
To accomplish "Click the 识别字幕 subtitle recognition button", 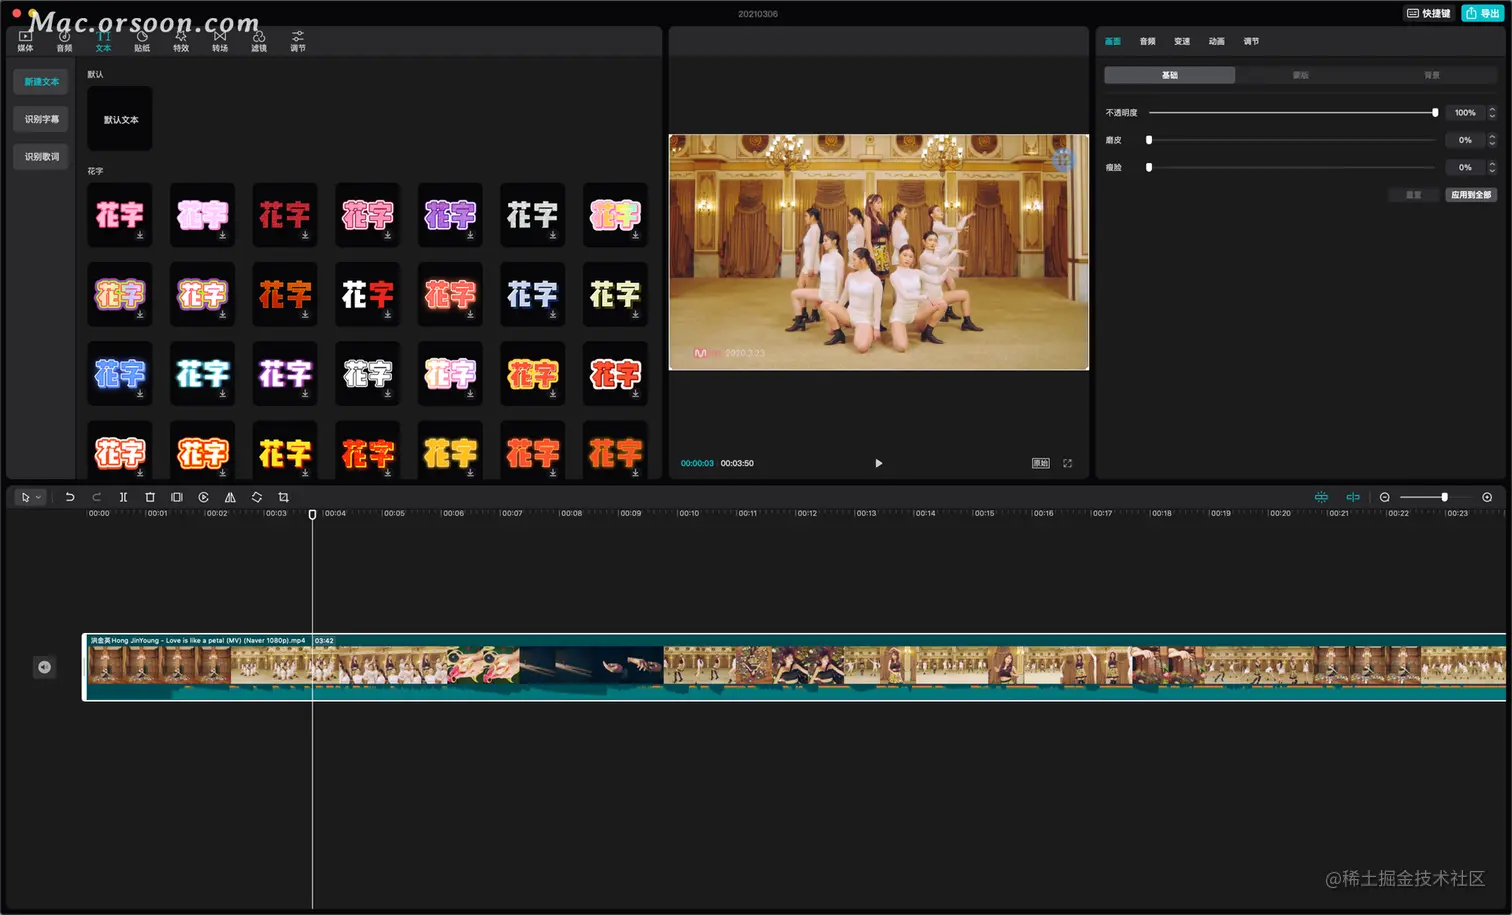I will (41, 119).
